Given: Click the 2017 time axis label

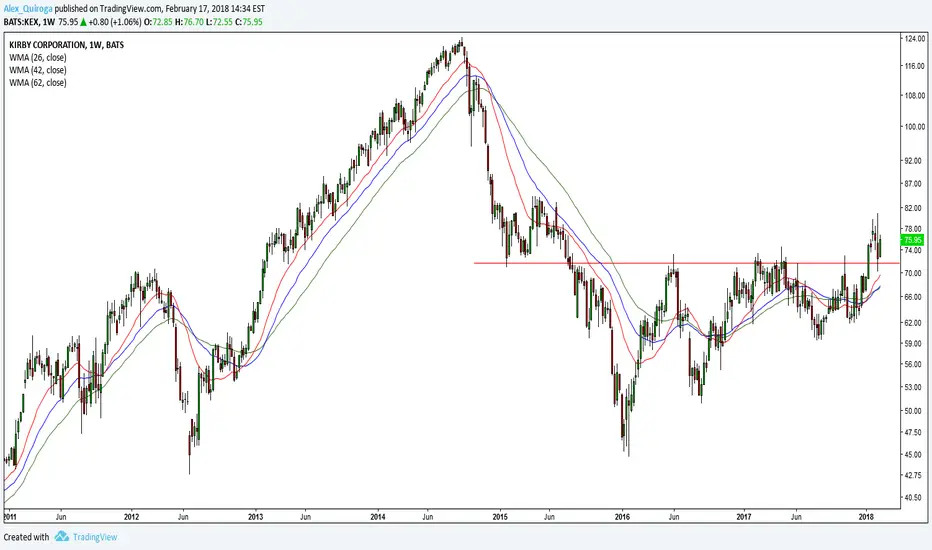Looking at the screenshot, I should [x=744, y=517].
